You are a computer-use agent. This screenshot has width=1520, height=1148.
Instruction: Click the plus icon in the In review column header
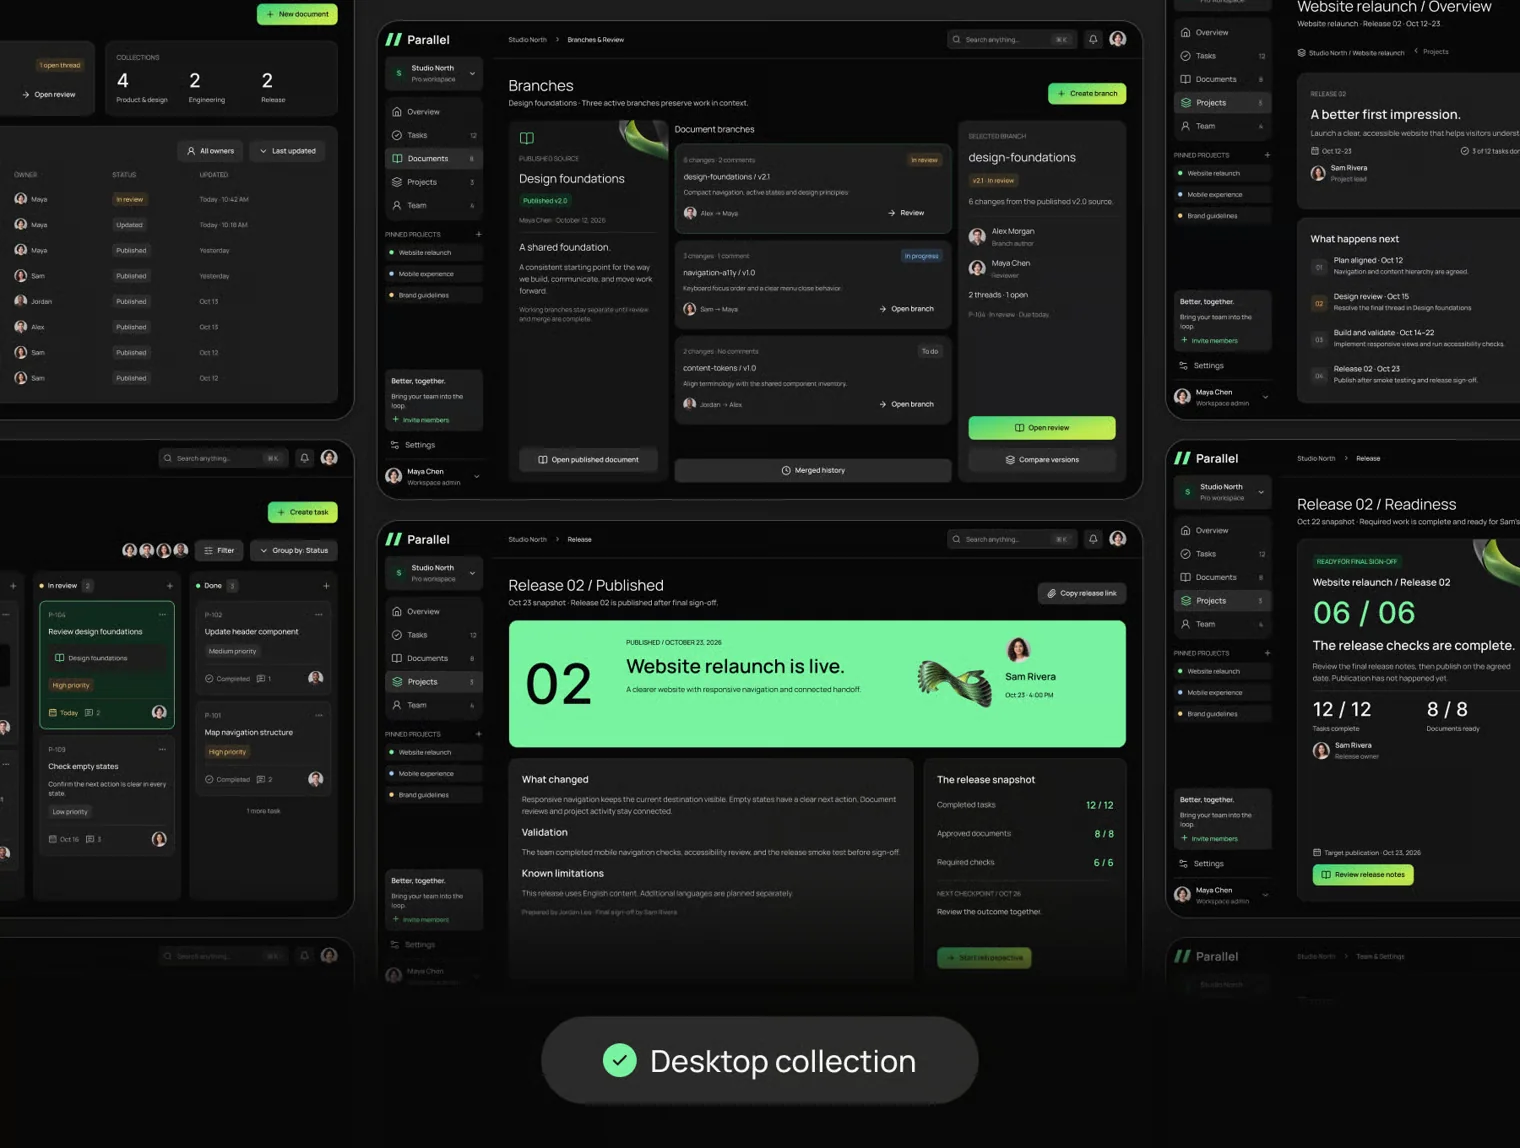[170, 586]
